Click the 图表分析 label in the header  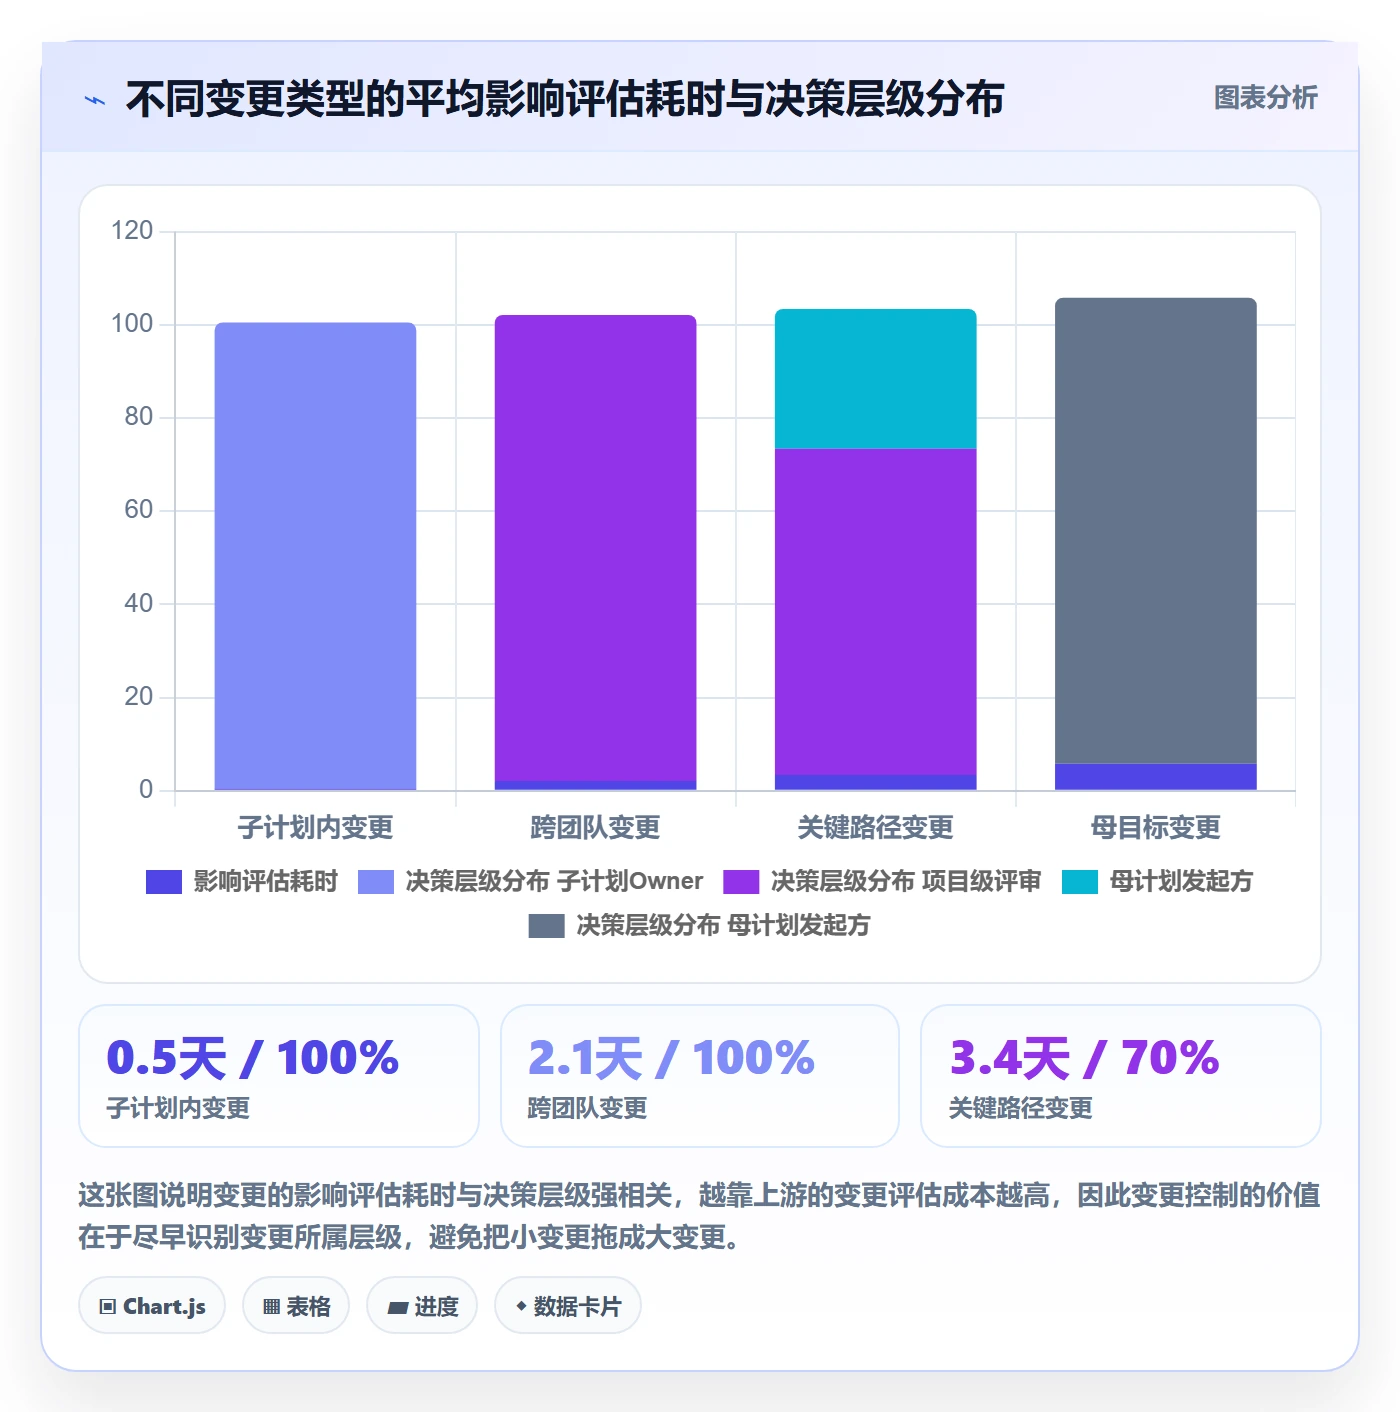click(x=1266, y=98)
